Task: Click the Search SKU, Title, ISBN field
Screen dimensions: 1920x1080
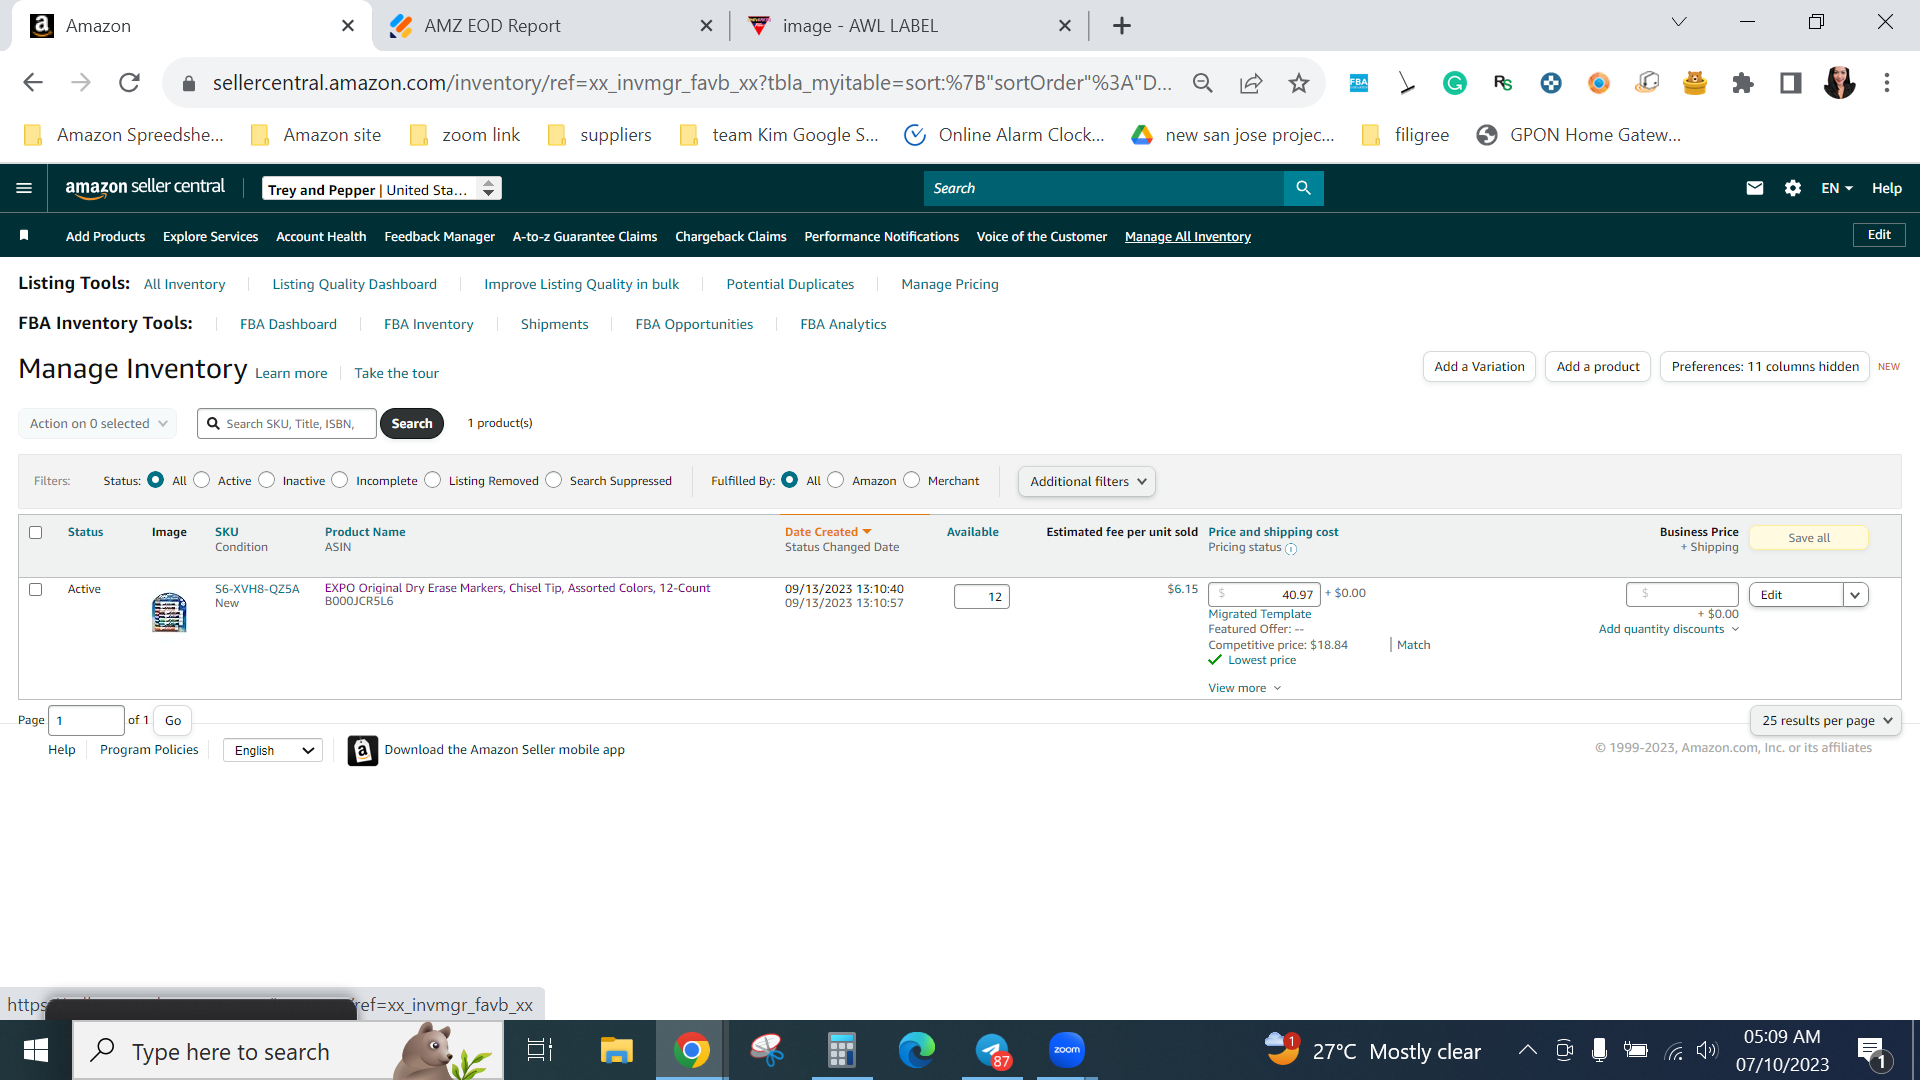Action: (287, 423)
